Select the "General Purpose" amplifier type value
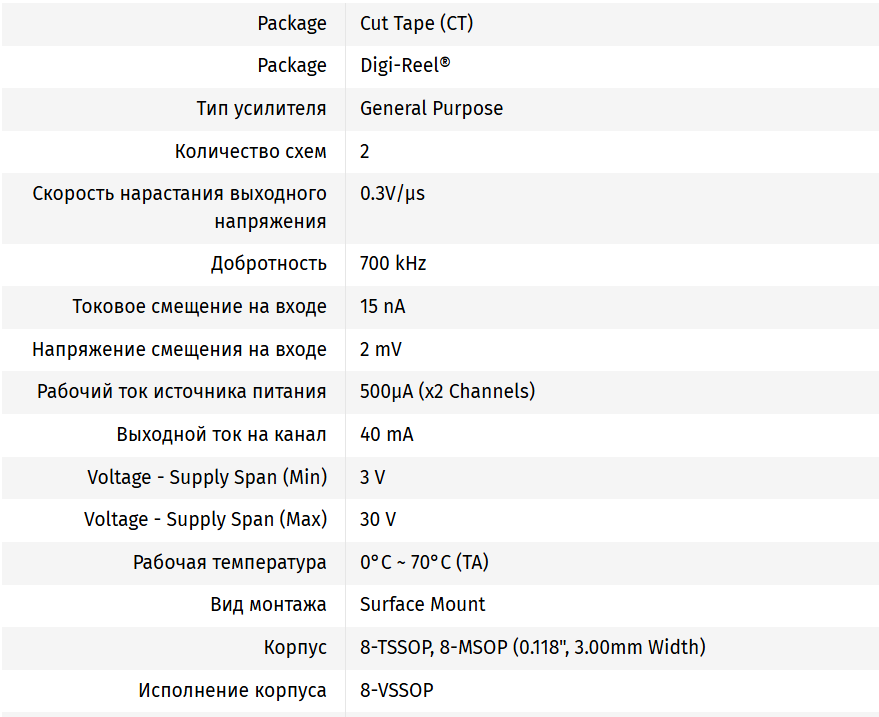Viewport: 879px width, 717px height. 431,108
